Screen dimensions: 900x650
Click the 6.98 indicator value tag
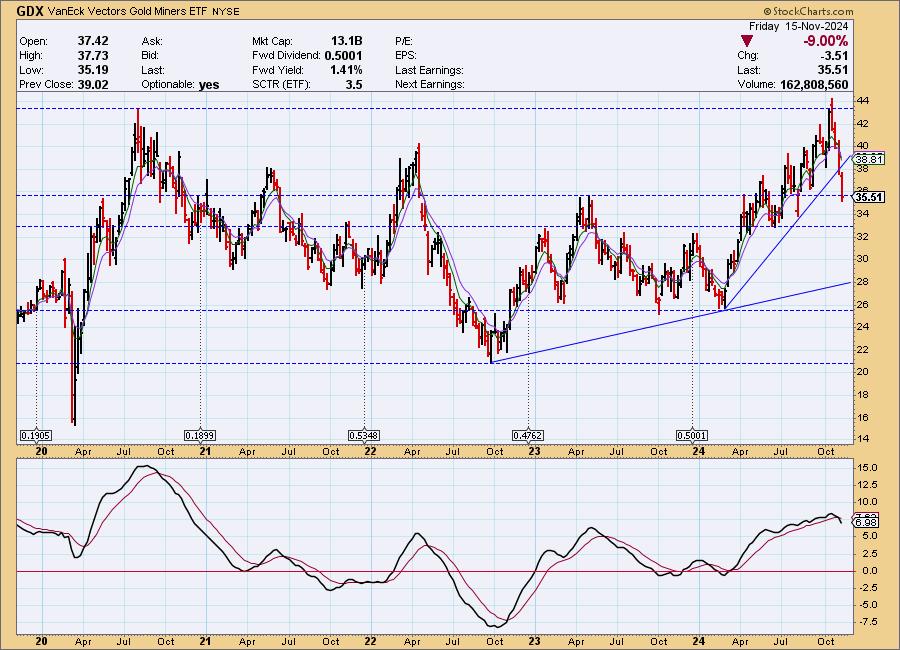[x=866, y=522]
